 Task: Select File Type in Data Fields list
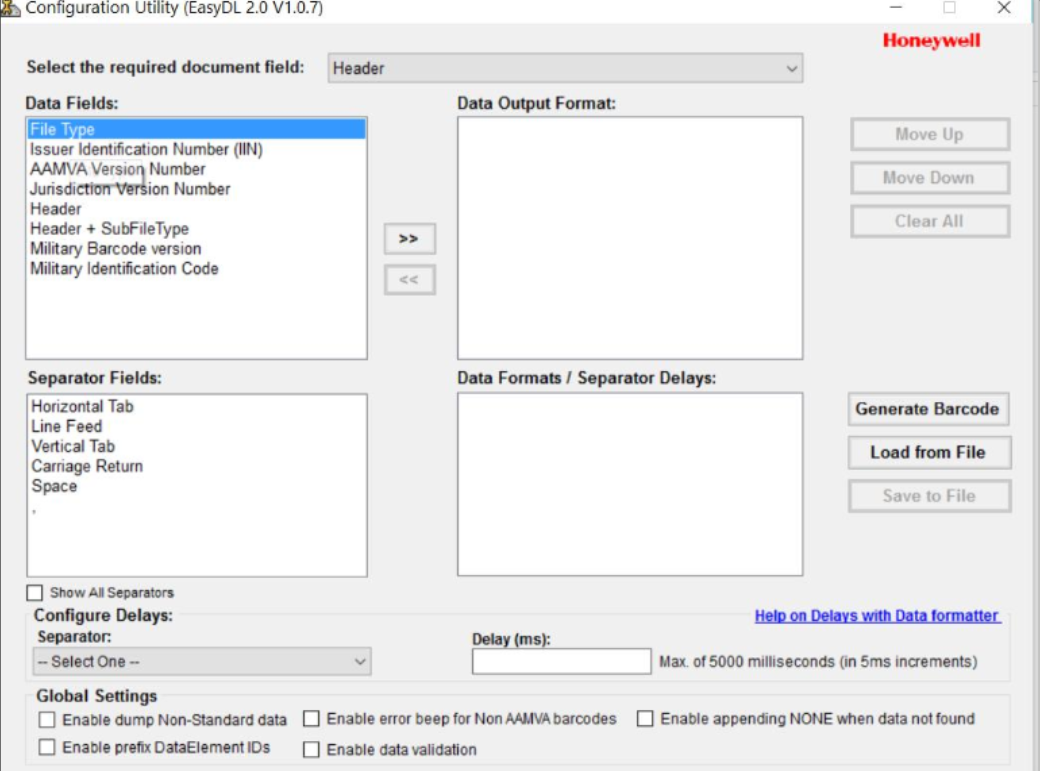196,129
